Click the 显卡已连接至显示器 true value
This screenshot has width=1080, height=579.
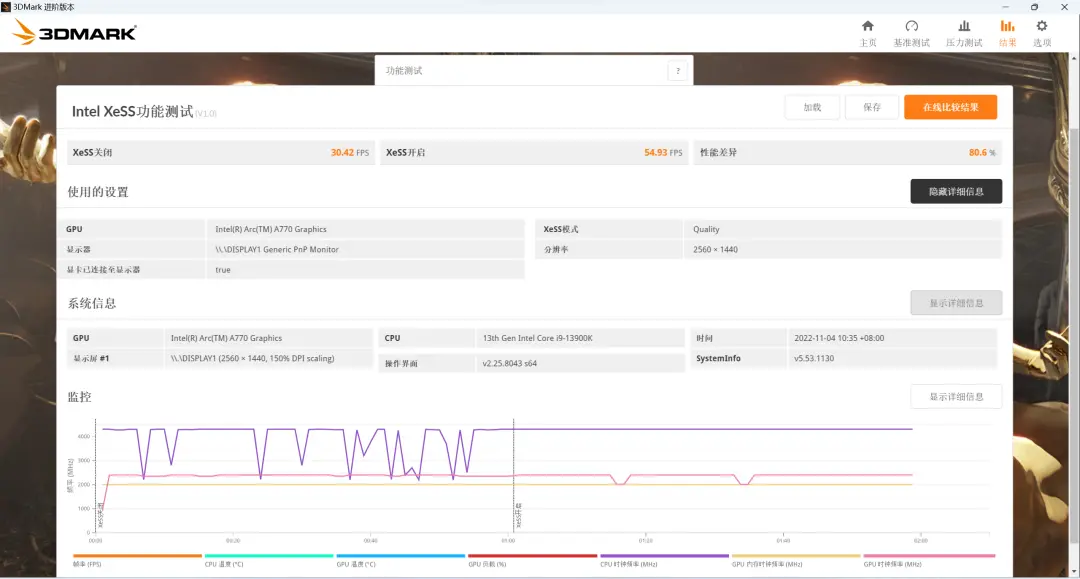point(222,270)
